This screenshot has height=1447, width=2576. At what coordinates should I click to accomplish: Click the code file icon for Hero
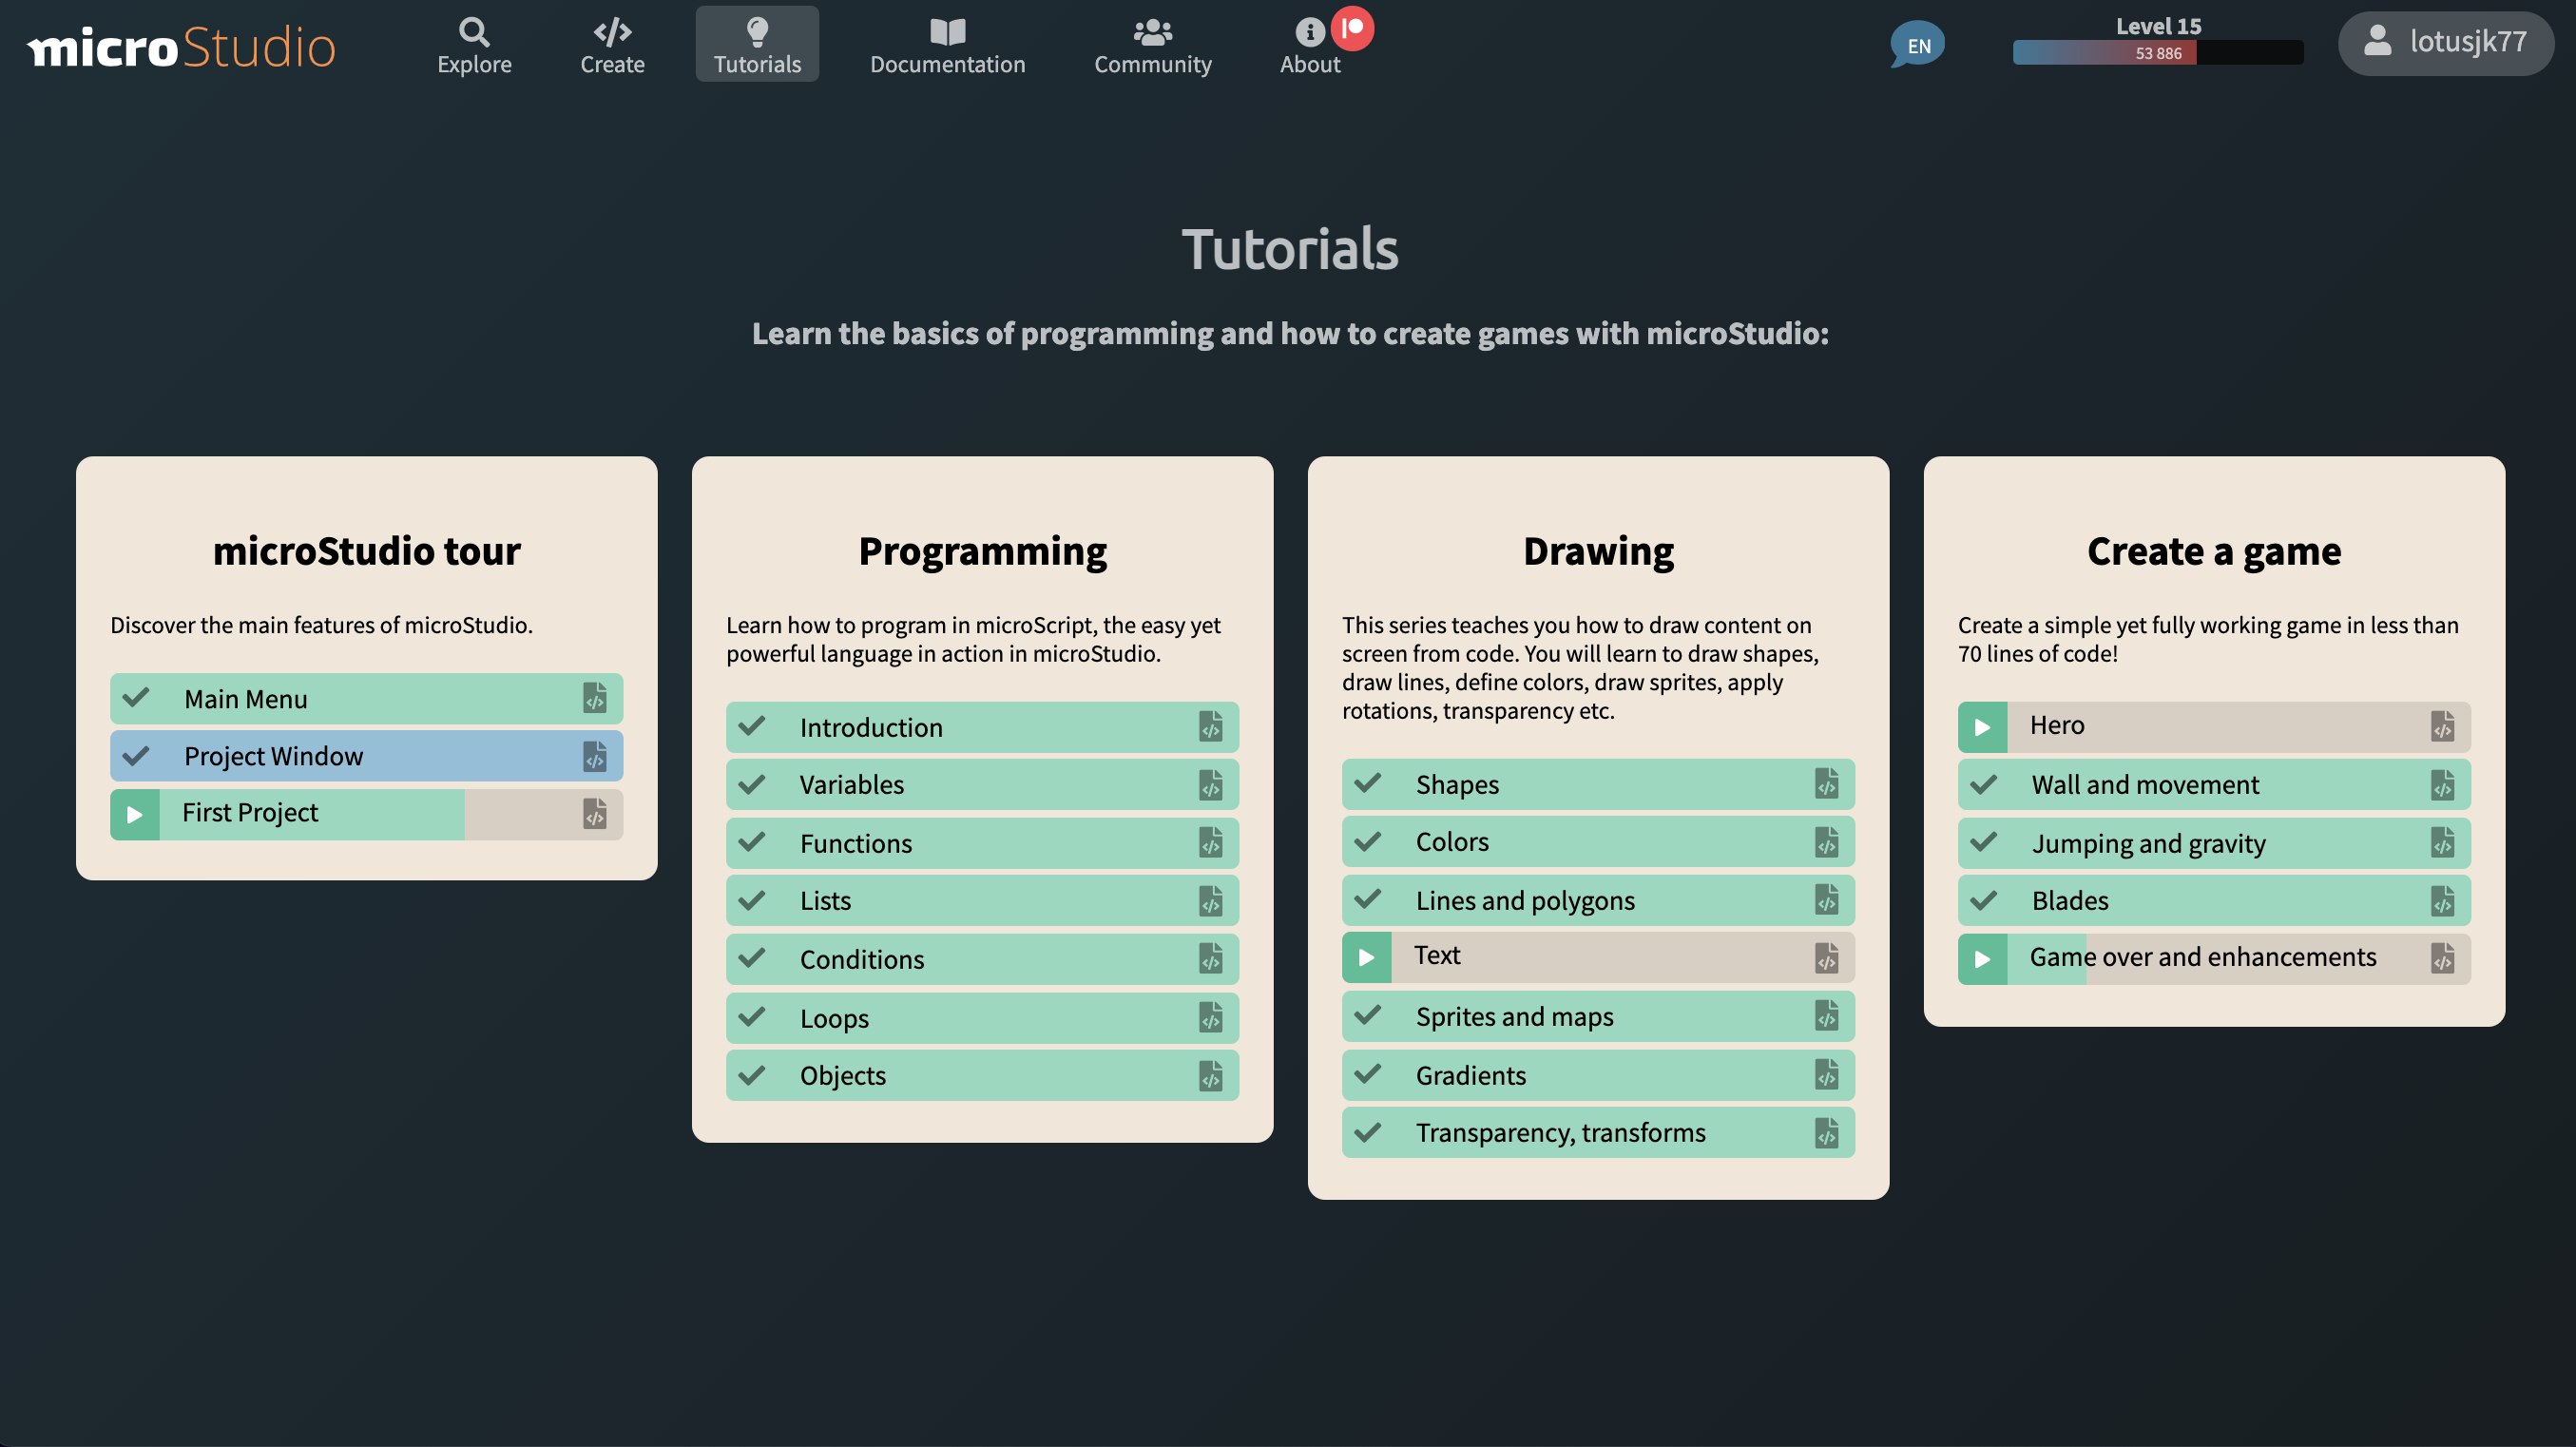[x=2443, y=727]
